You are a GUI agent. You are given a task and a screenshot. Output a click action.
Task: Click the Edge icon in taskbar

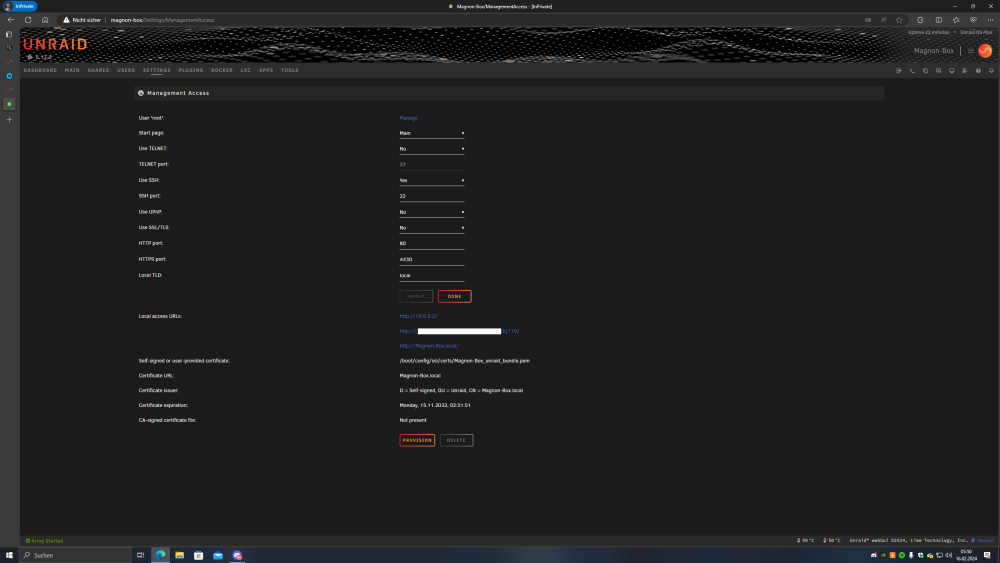pyautogui.click(x=161, y=555)
